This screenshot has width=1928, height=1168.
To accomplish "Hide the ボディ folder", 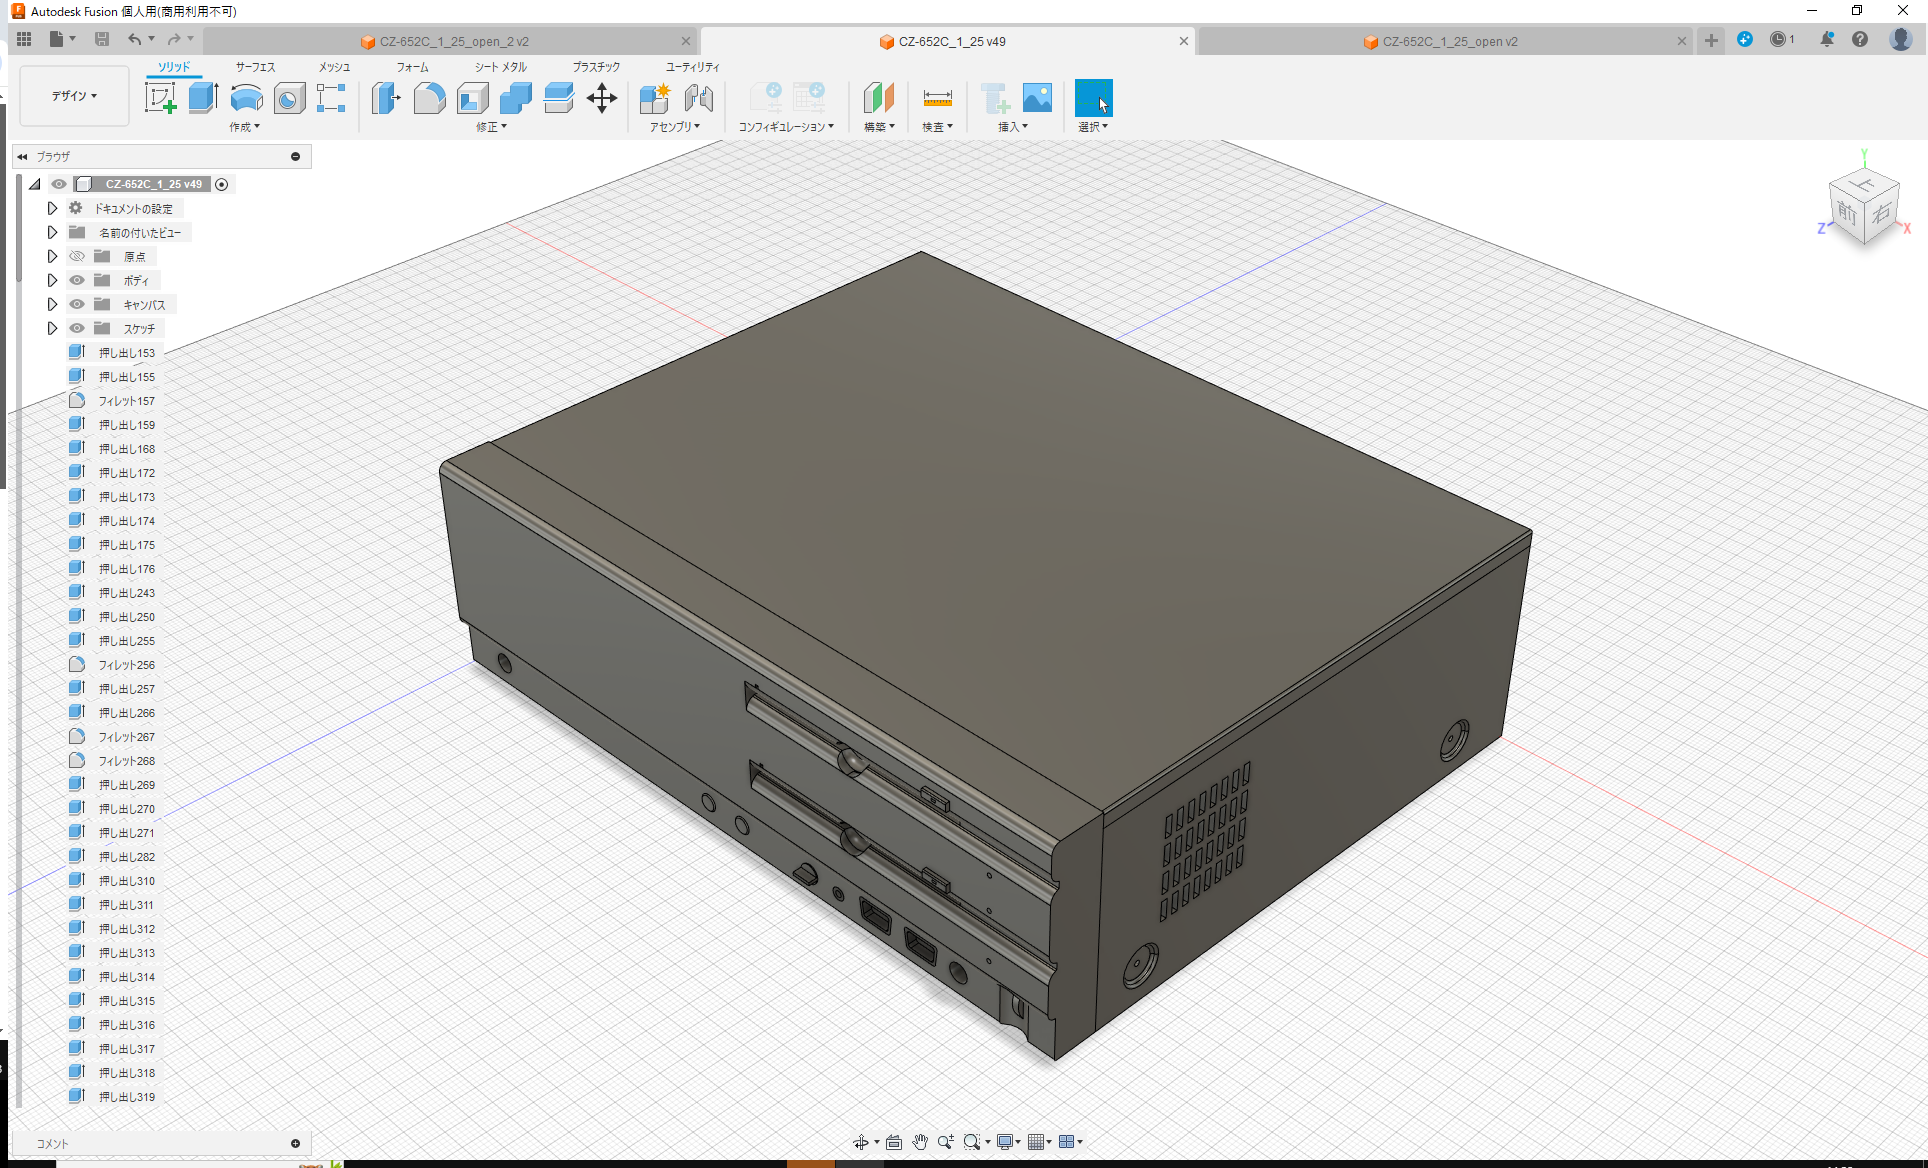I will [x=77, y=280].
